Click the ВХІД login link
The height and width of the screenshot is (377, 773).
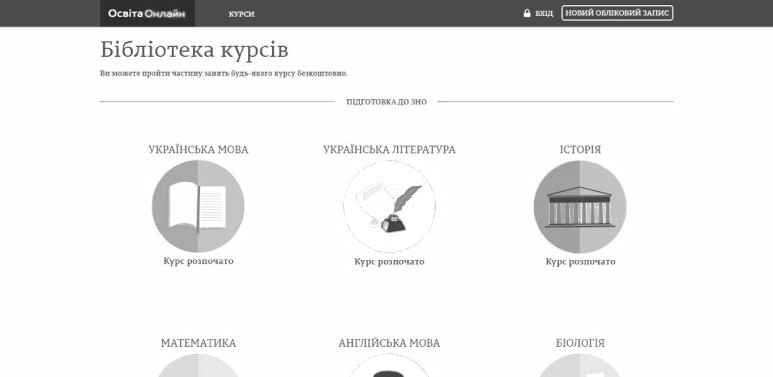click(544, 14)
